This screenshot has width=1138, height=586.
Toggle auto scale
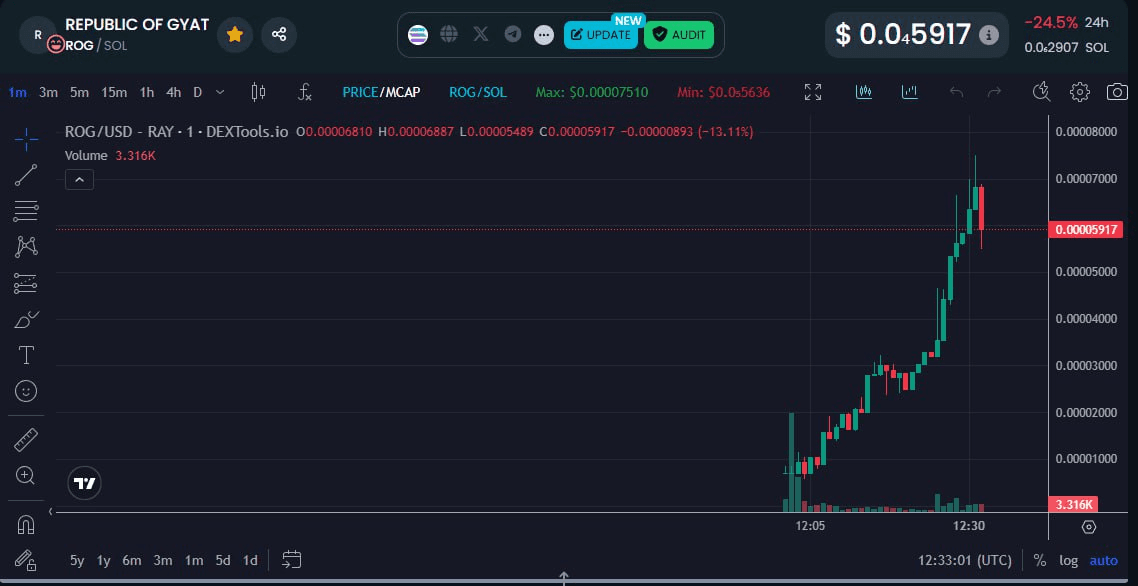tap(1104, 561)
